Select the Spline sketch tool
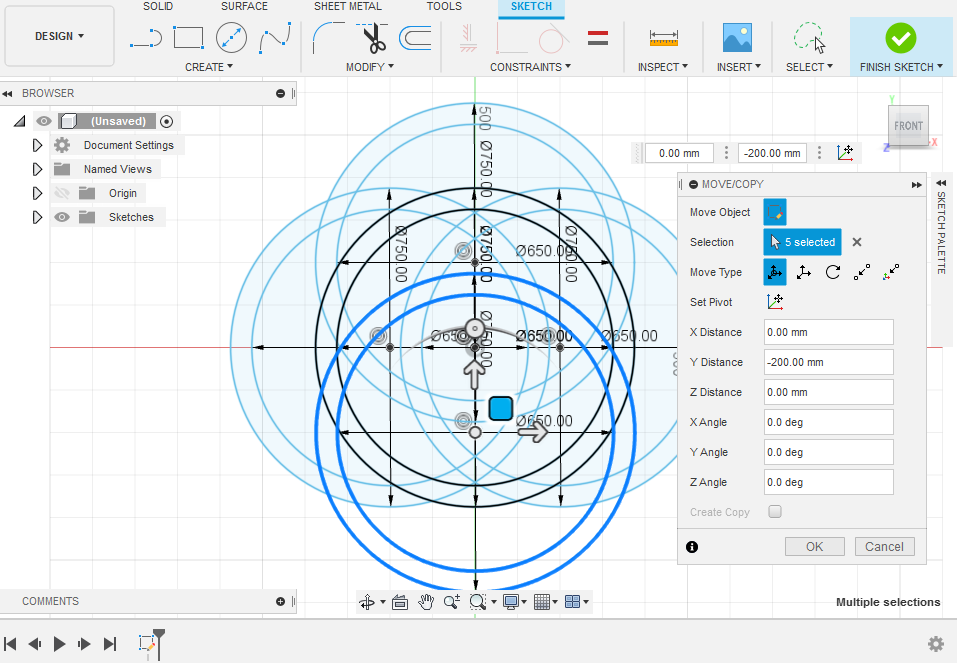957x663 pixels. click(275, 38)
